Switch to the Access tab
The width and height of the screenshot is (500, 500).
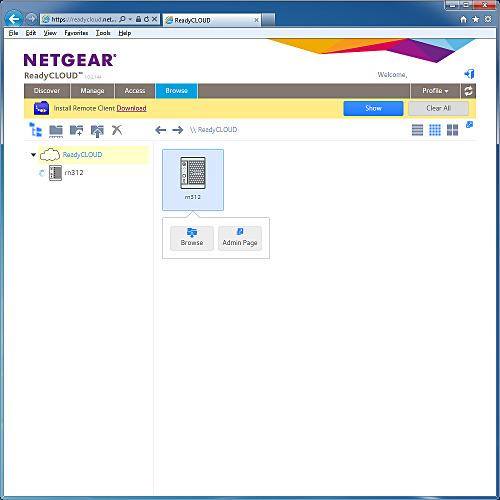click(x=135, y=91)
